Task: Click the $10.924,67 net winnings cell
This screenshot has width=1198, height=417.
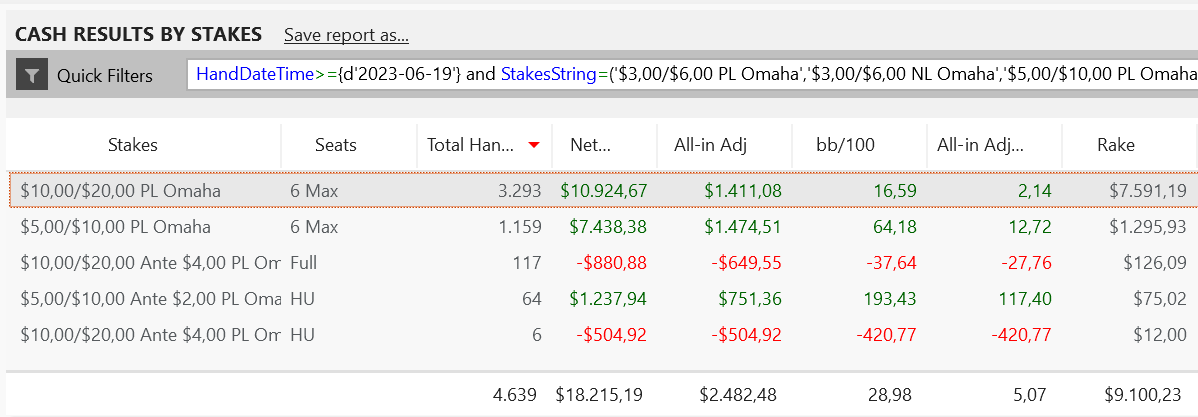Action: click(x=604, y=191)
